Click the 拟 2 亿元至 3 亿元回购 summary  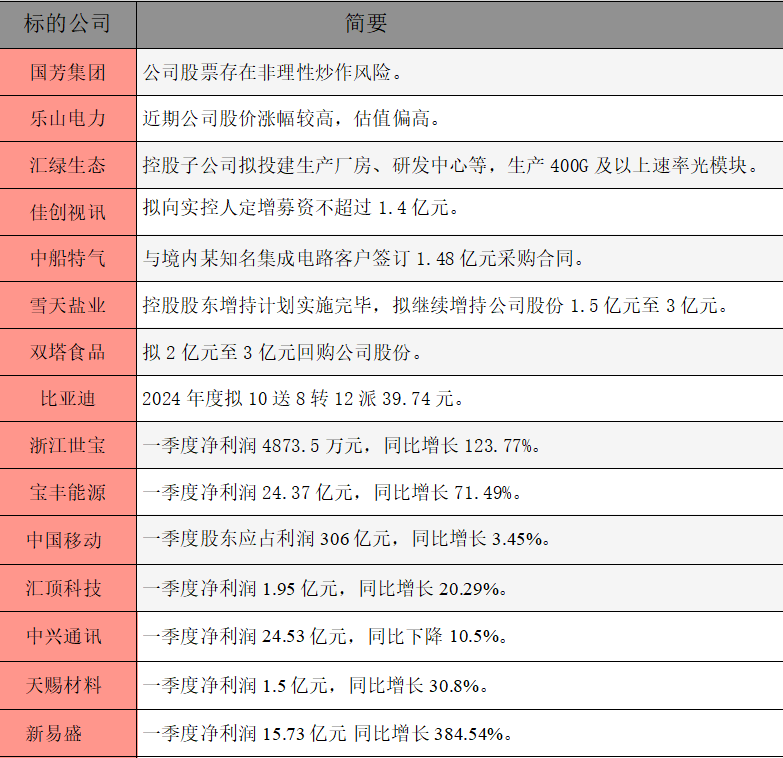(282, 353)
